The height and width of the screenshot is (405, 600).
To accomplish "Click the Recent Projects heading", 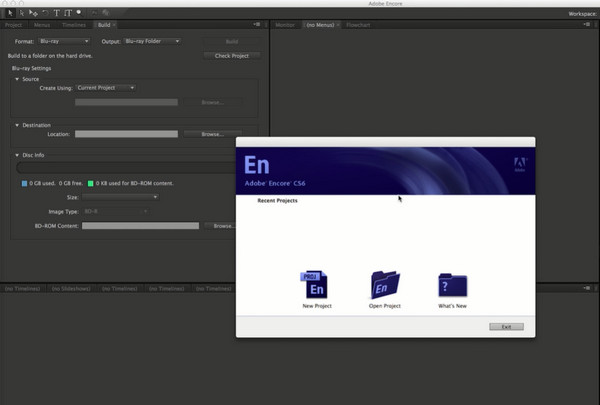I will point(277,200).
